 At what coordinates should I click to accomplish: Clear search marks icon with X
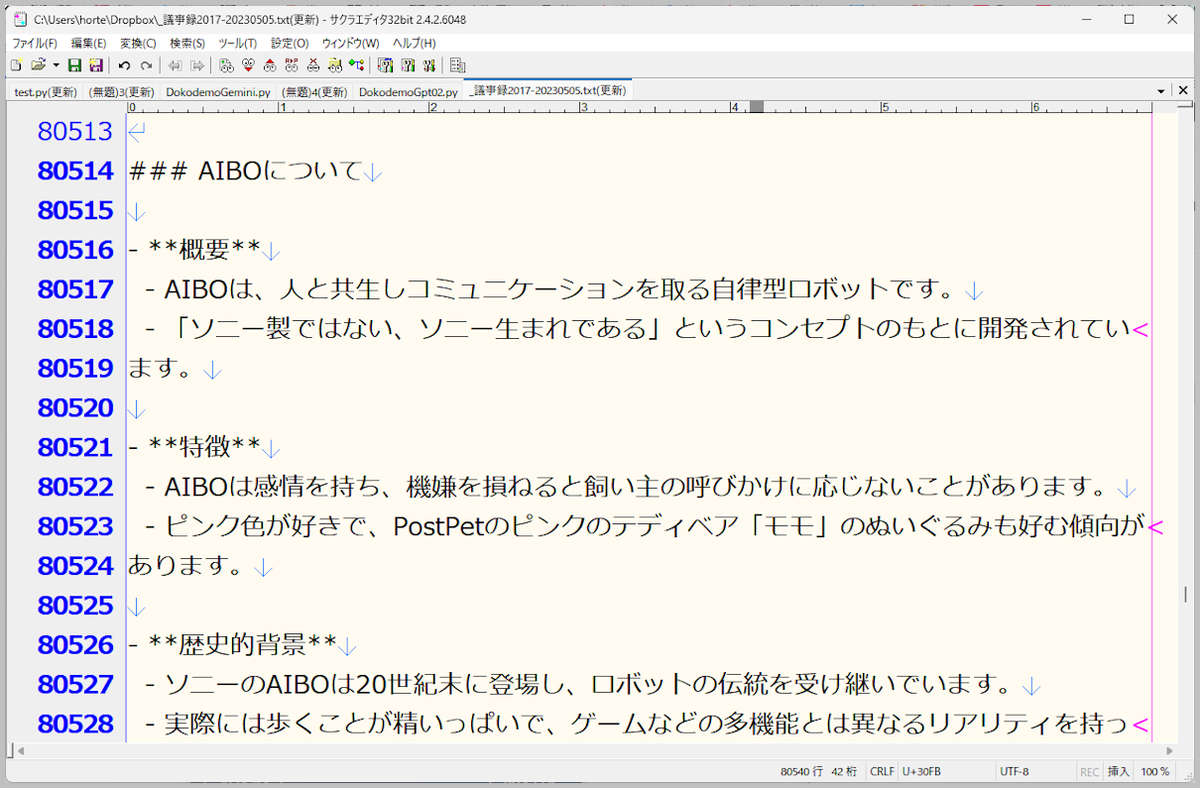click(314, 65)
